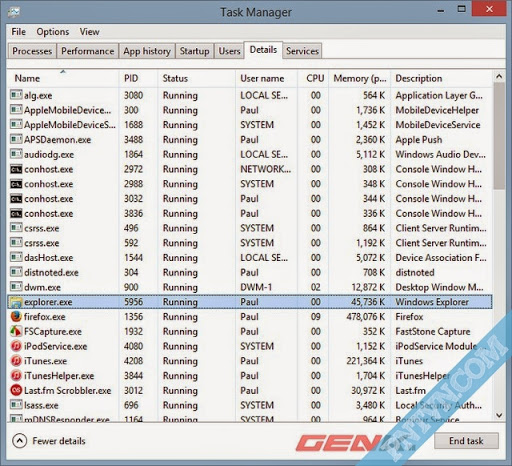Click the iTunes.exe music icon
Screen dimensions: 512x466
(x=16, y=361)
